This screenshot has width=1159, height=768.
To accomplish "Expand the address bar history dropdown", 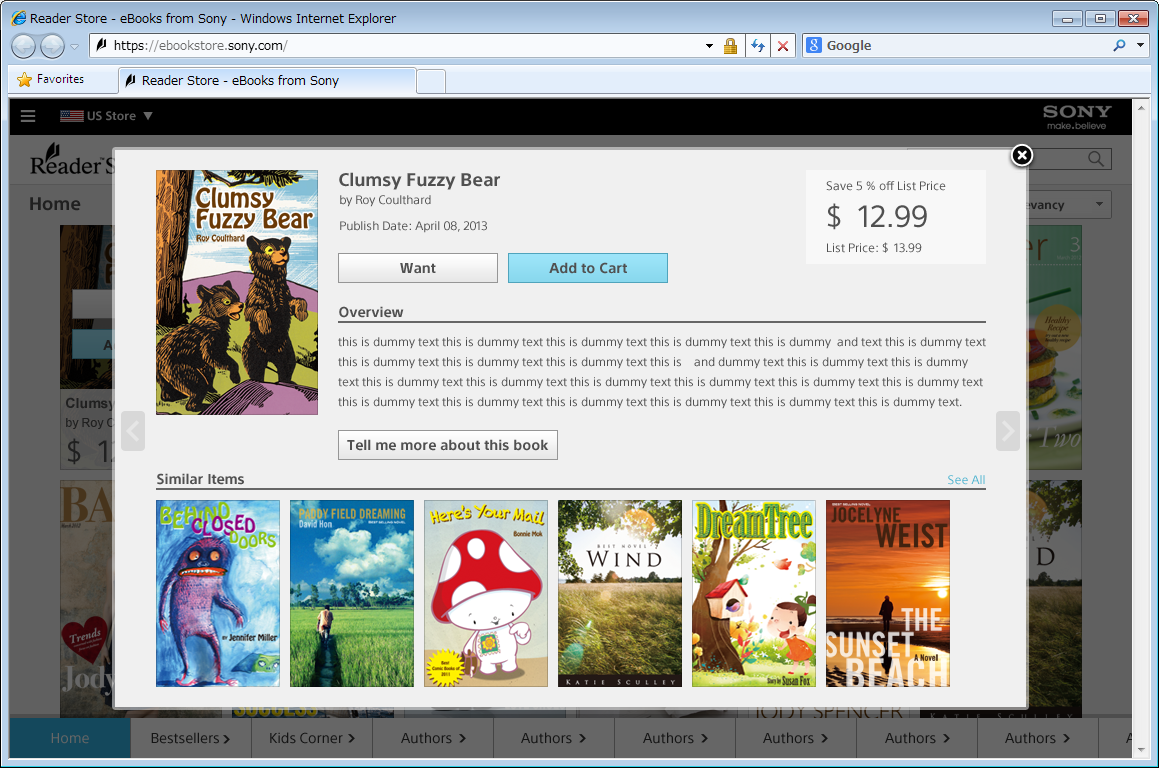I will [x=710, y=46].
